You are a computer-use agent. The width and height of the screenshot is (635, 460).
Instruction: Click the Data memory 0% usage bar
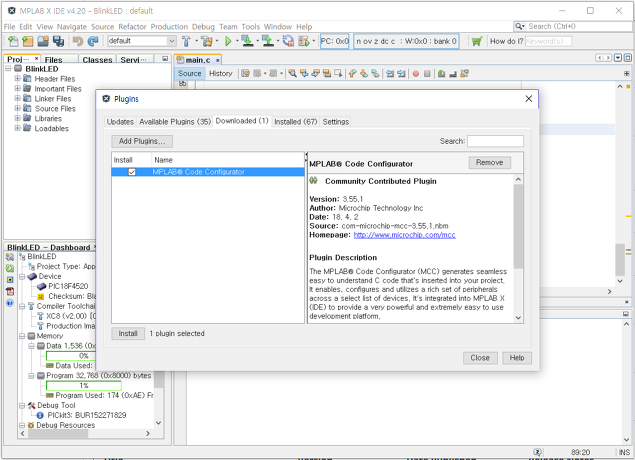pos(71,356)
